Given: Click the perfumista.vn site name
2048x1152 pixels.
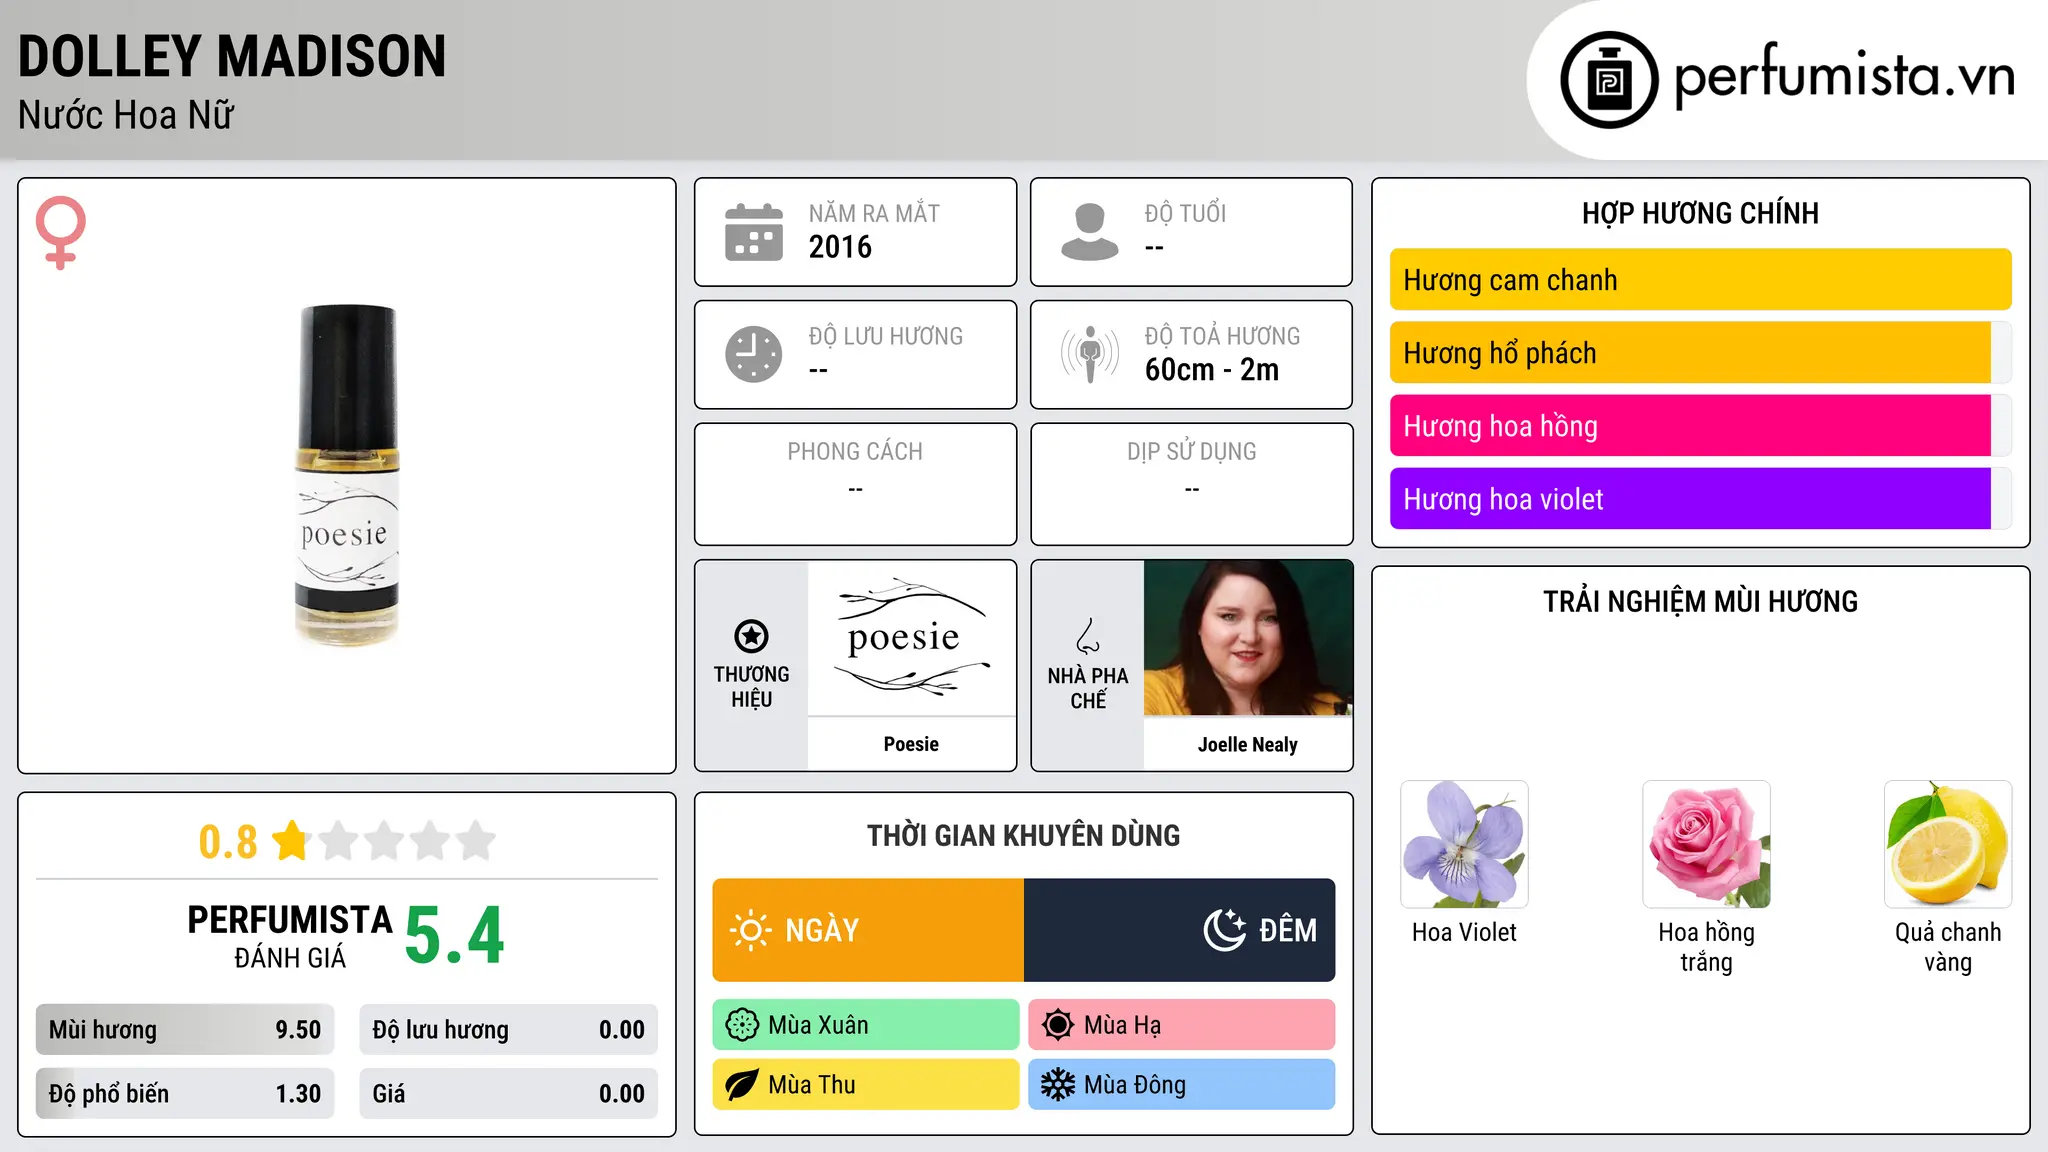Looking at the screenshot, I should (x=1844, y=76).
